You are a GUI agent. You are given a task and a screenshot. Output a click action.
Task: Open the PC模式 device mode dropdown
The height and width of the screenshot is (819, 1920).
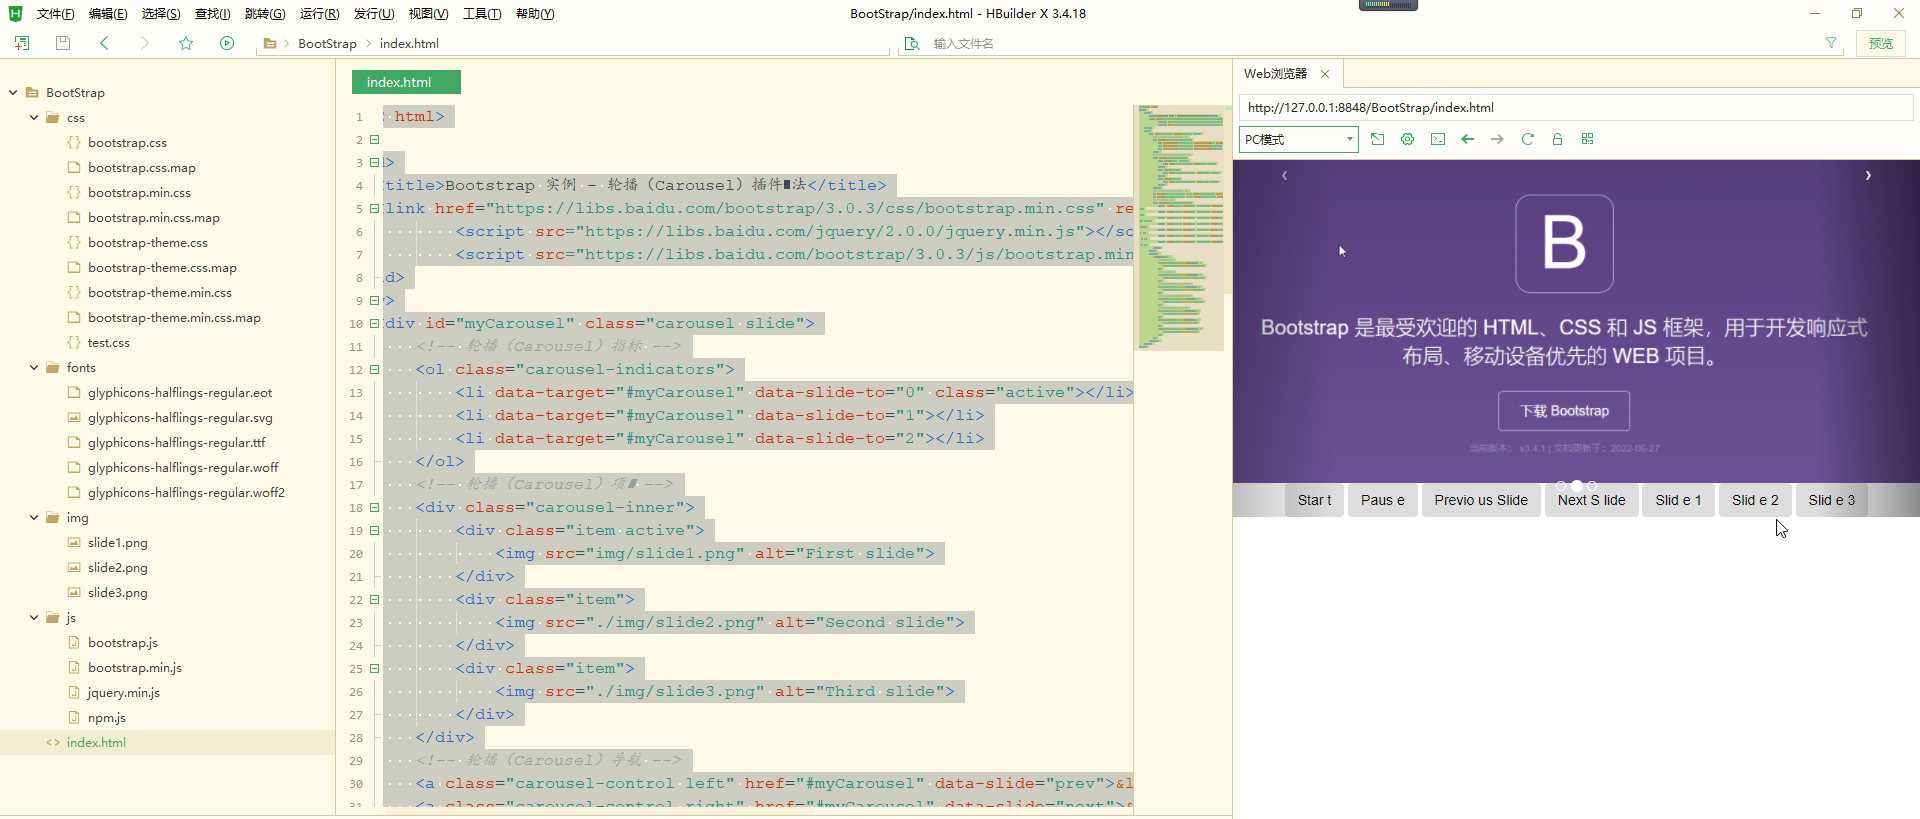pos(1298,139)
